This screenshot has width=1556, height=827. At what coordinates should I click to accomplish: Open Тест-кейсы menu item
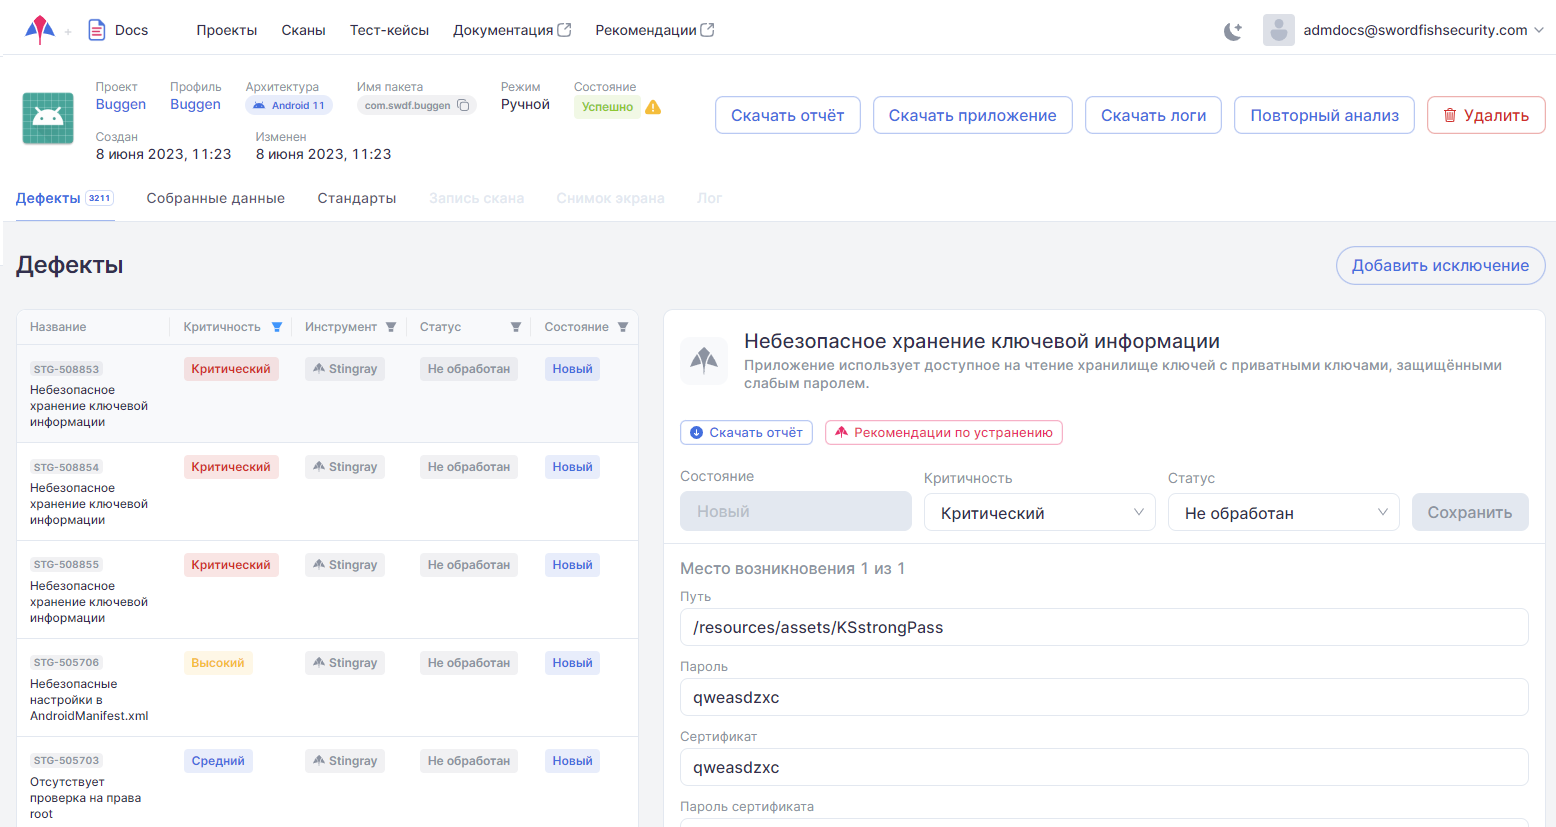[x=389, y=30]
